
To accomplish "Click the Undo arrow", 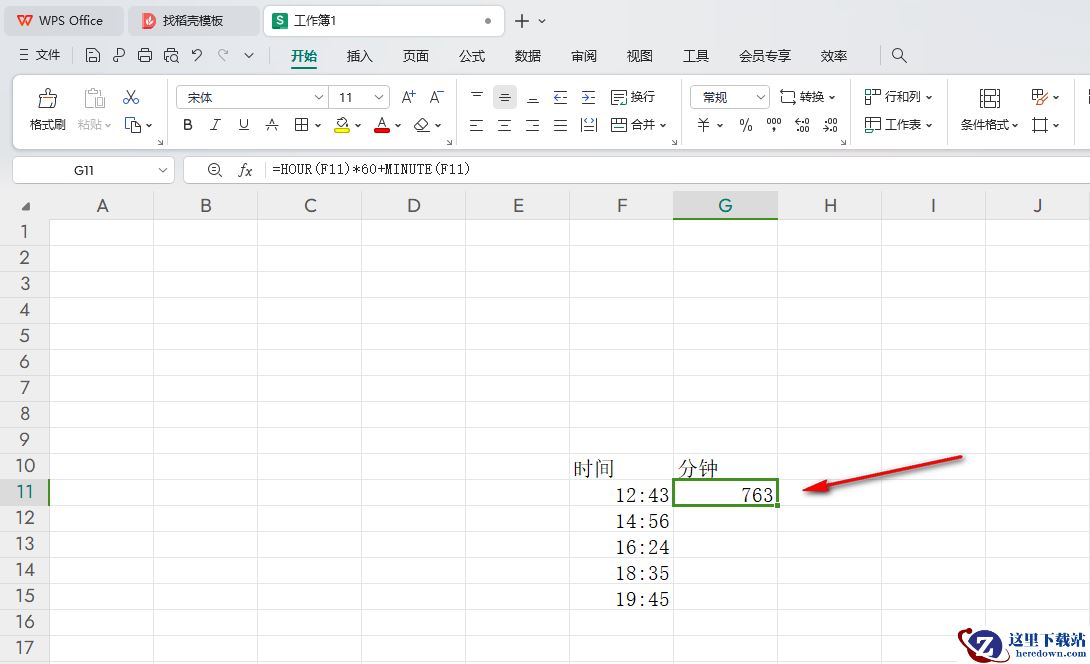I will click(197, 55).
